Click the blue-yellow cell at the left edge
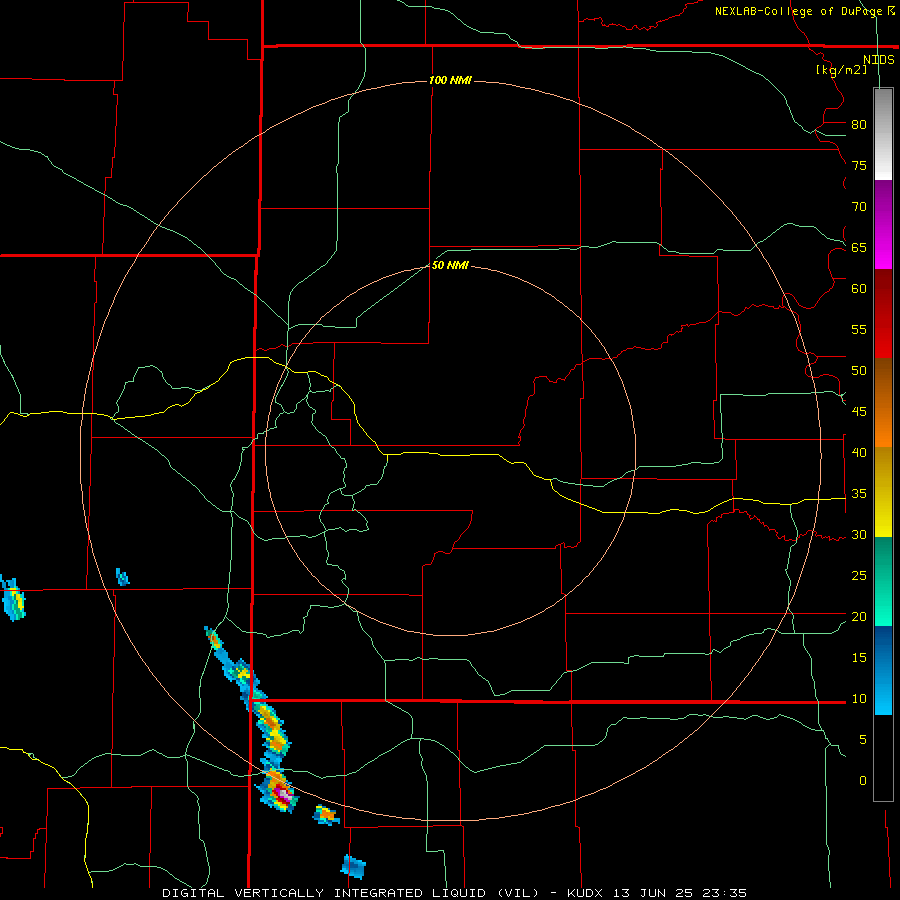This screenshot has height=900, width=900. (x=13, y=598)
